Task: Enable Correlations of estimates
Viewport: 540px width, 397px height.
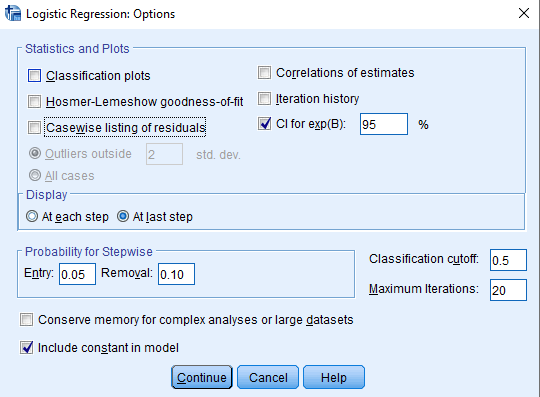Action: (264, 73)
